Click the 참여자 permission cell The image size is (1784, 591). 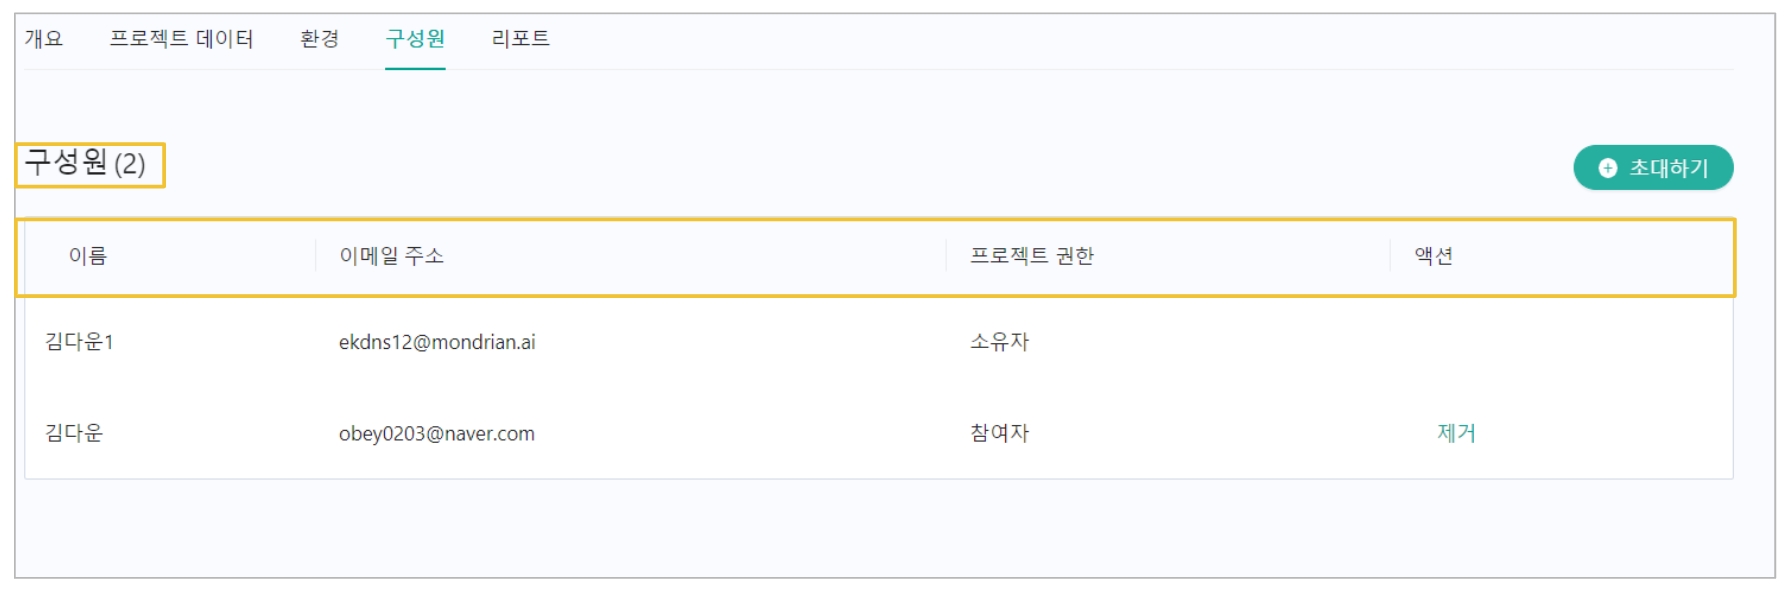point(999,433)
